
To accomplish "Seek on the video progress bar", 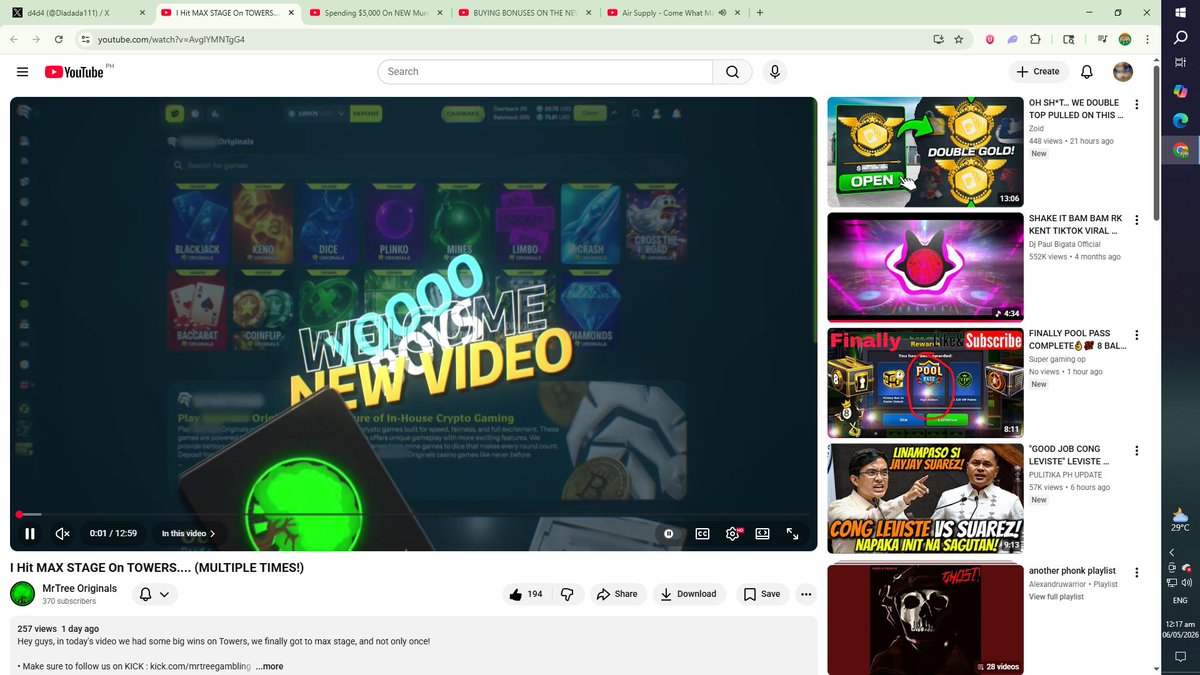I will click(414, 515).
